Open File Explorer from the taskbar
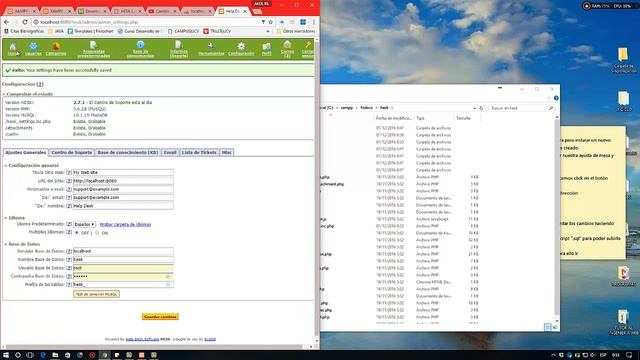Screen dimensions: 640x360 coord(55,355)
